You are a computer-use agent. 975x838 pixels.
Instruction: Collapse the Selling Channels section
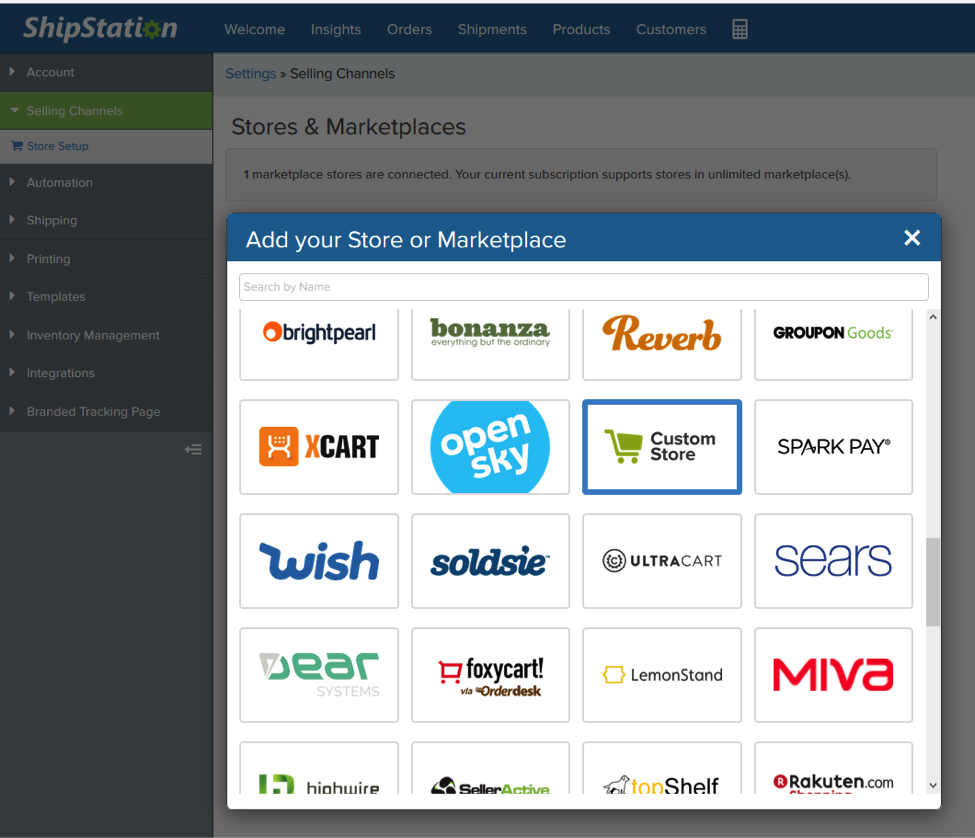click(x=106, y=111)
